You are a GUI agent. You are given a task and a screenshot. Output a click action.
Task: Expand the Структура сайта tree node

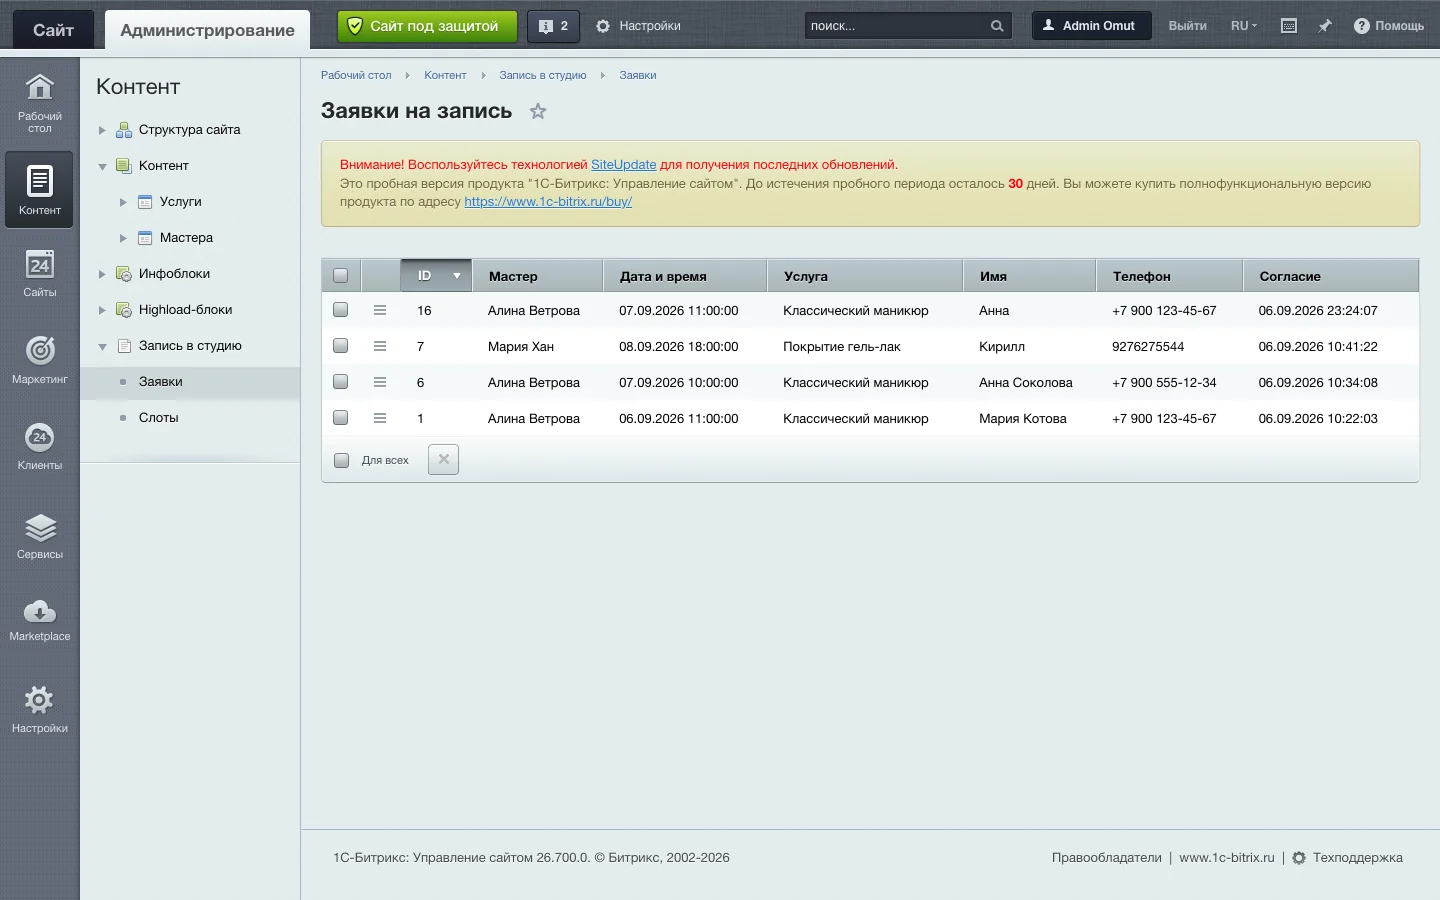(102, 130)
